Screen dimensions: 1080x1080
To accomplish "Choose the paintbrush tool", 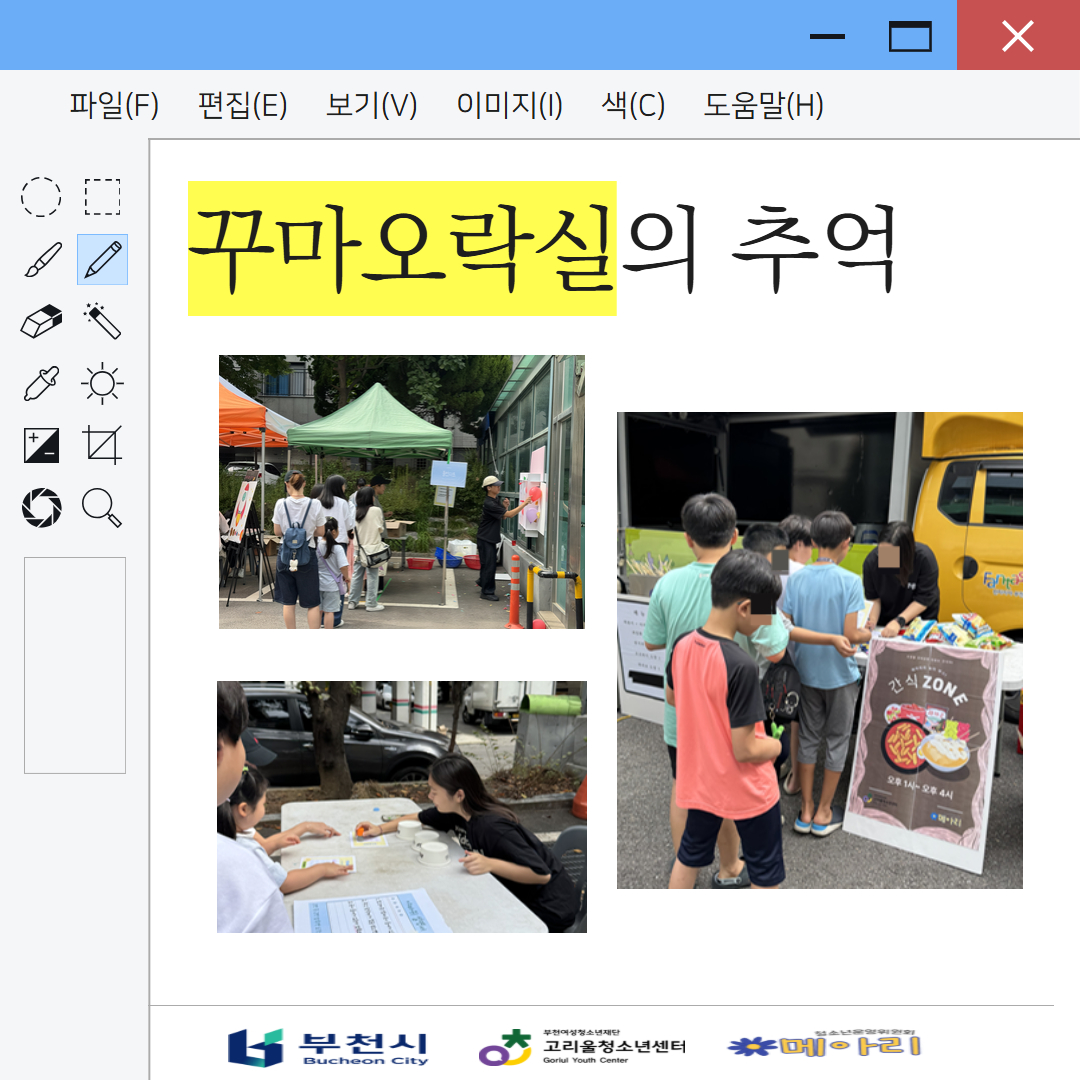I will (x=41, y=260).
